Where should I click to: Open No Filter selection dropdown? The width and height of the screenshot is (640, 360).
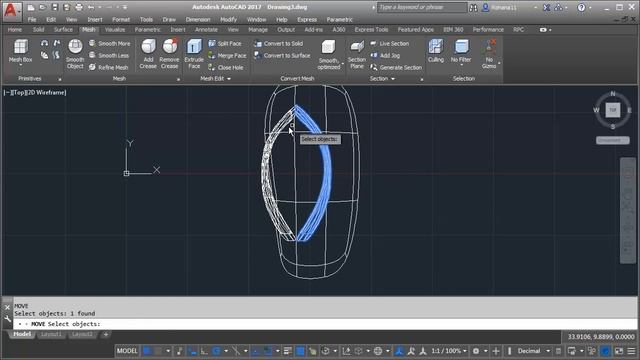[x=461, y=52]
